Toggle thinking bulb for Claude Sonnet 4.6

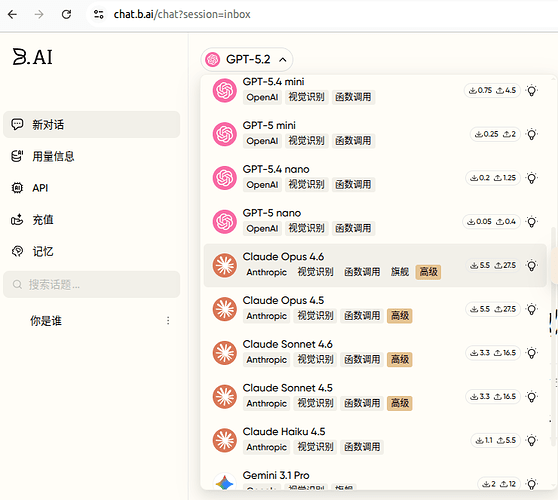click(532, 353)
